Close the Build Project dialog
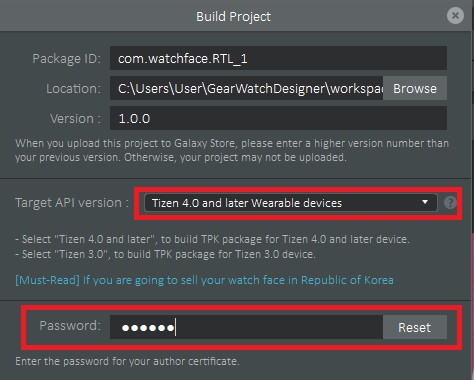Image resolution: width=474 pixels, height=380 pixels. tap(455, 15)
